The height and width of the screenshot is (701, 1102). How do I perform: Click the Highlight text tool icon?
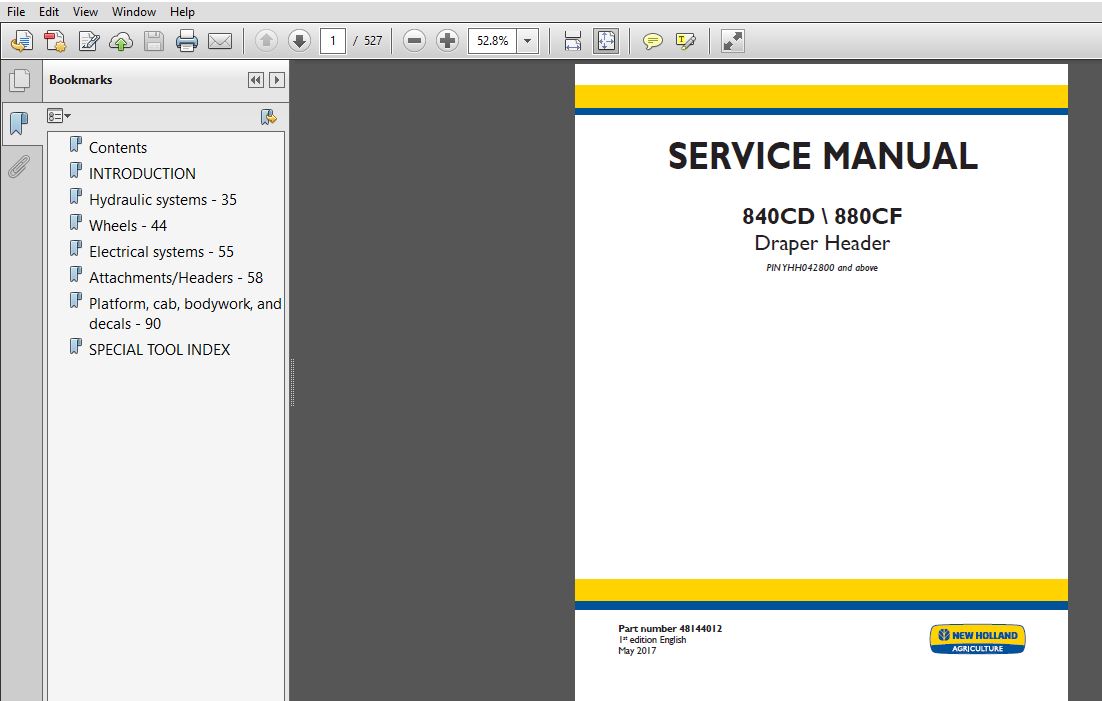[x=686, y=41]
